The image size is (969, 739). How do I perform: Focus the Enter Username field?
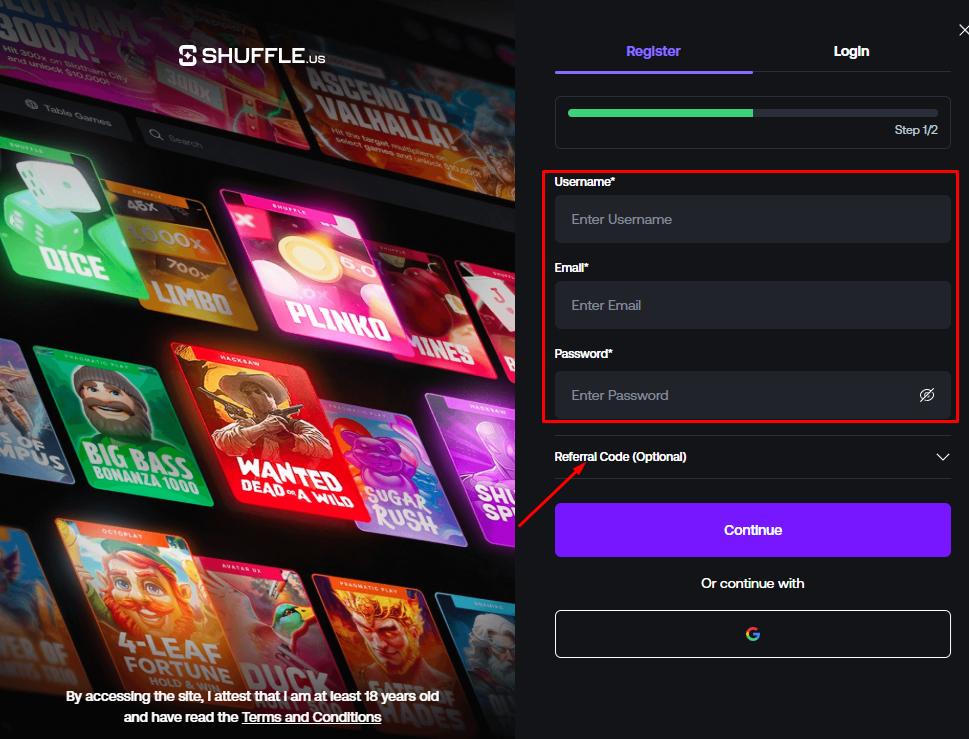click(x=752, y=219)
